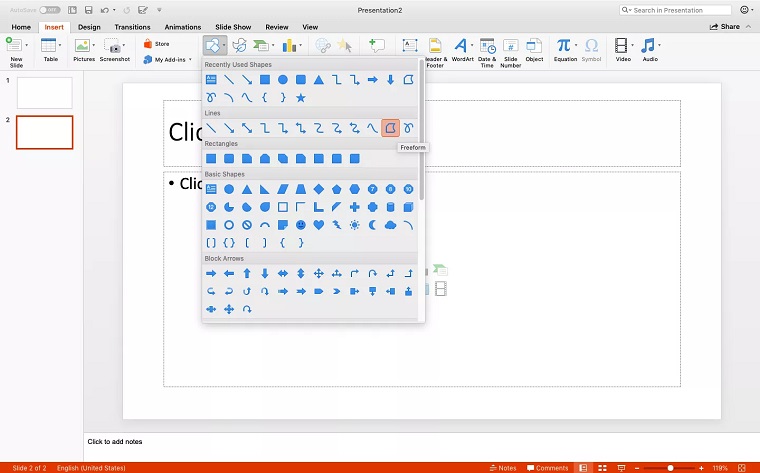Image resolution: width=760 pixels, height=473 pixels.
Task: Pick the Sun shape in Basic Shapes
Action: [x=354, y=225]
